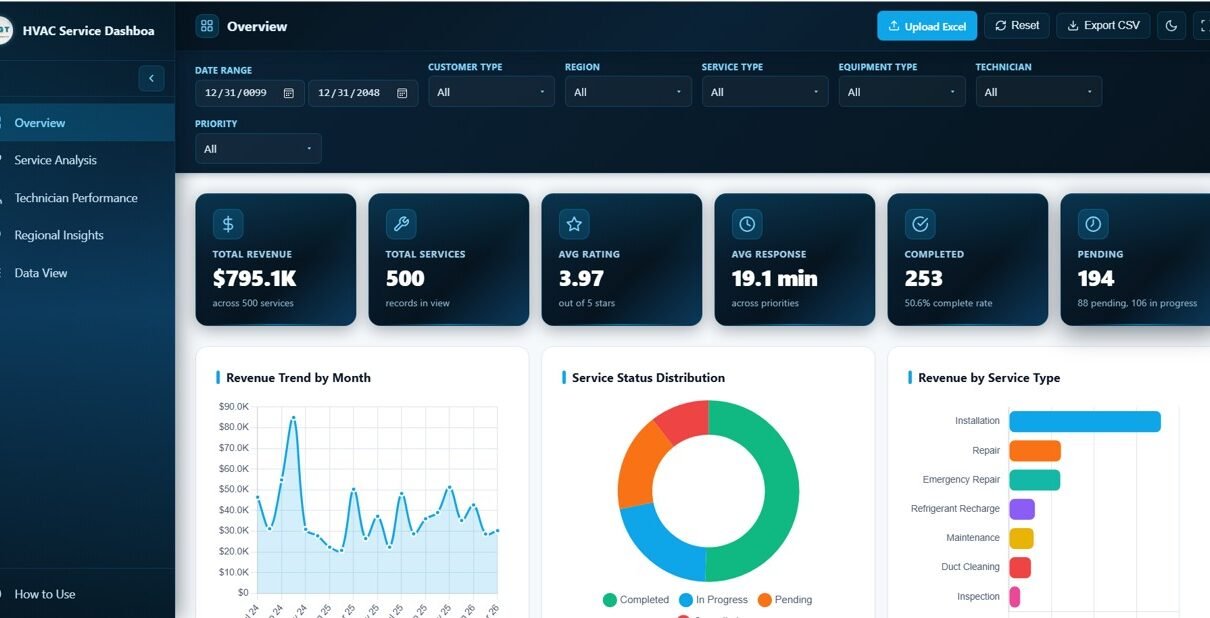
Task: Open calendar picker on start date field
Action: [289, 93]
